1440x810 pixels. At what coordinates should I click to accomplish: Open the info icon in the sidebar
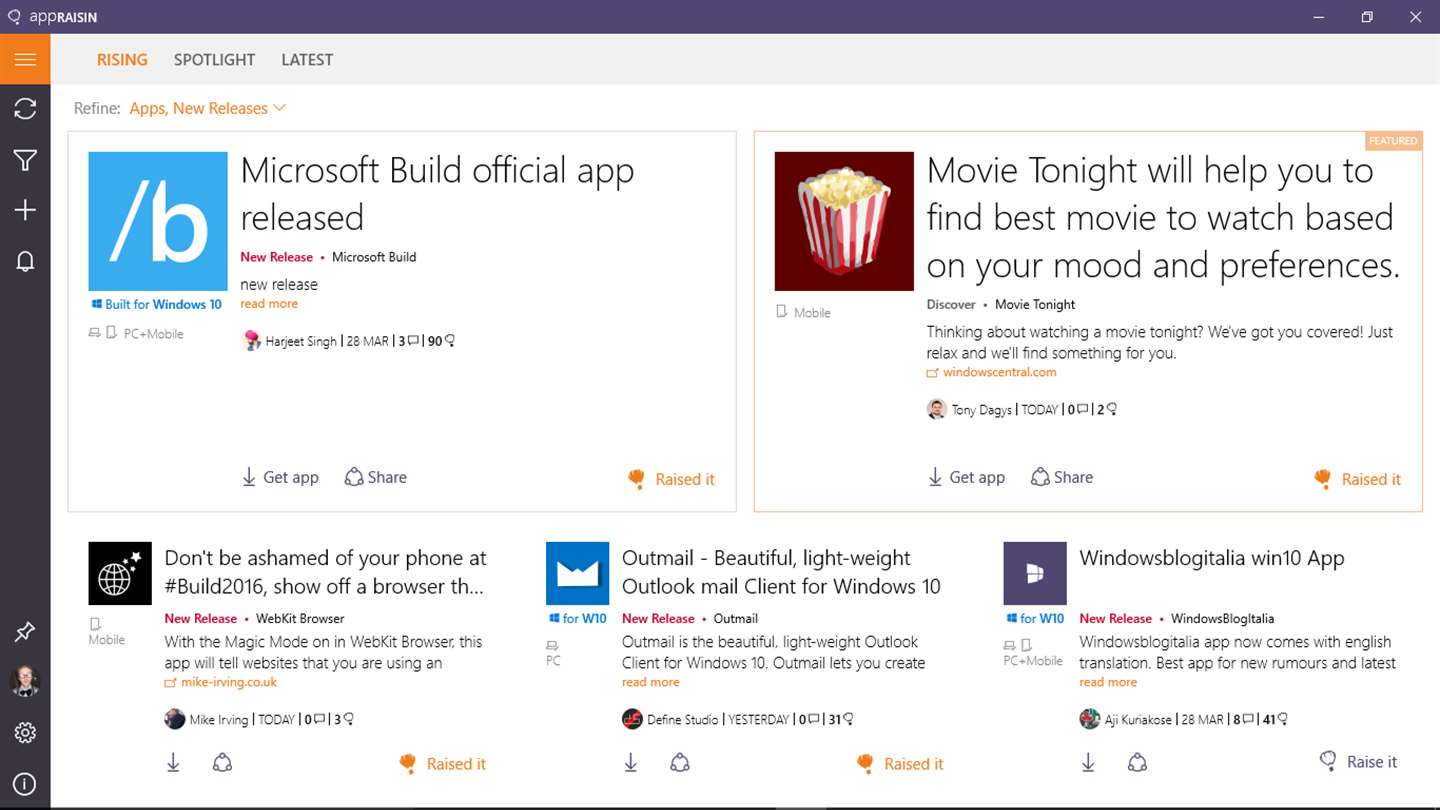(x=25, y=784)
